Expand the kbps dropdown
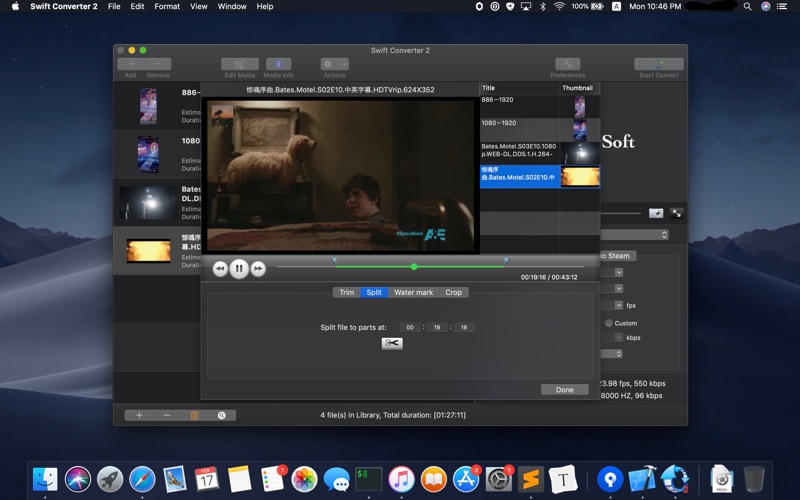Image resolution: width=800 pixels, height=500 pixels. click(x=618, y=338)
